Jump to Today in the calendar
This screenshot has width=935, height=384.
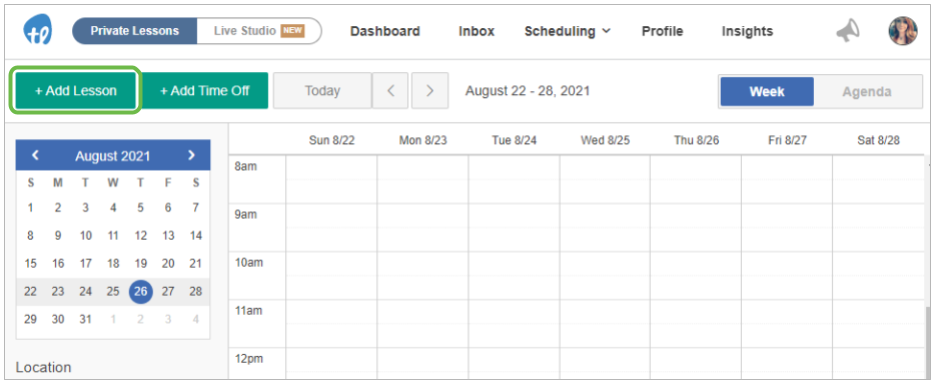[323, 91]
